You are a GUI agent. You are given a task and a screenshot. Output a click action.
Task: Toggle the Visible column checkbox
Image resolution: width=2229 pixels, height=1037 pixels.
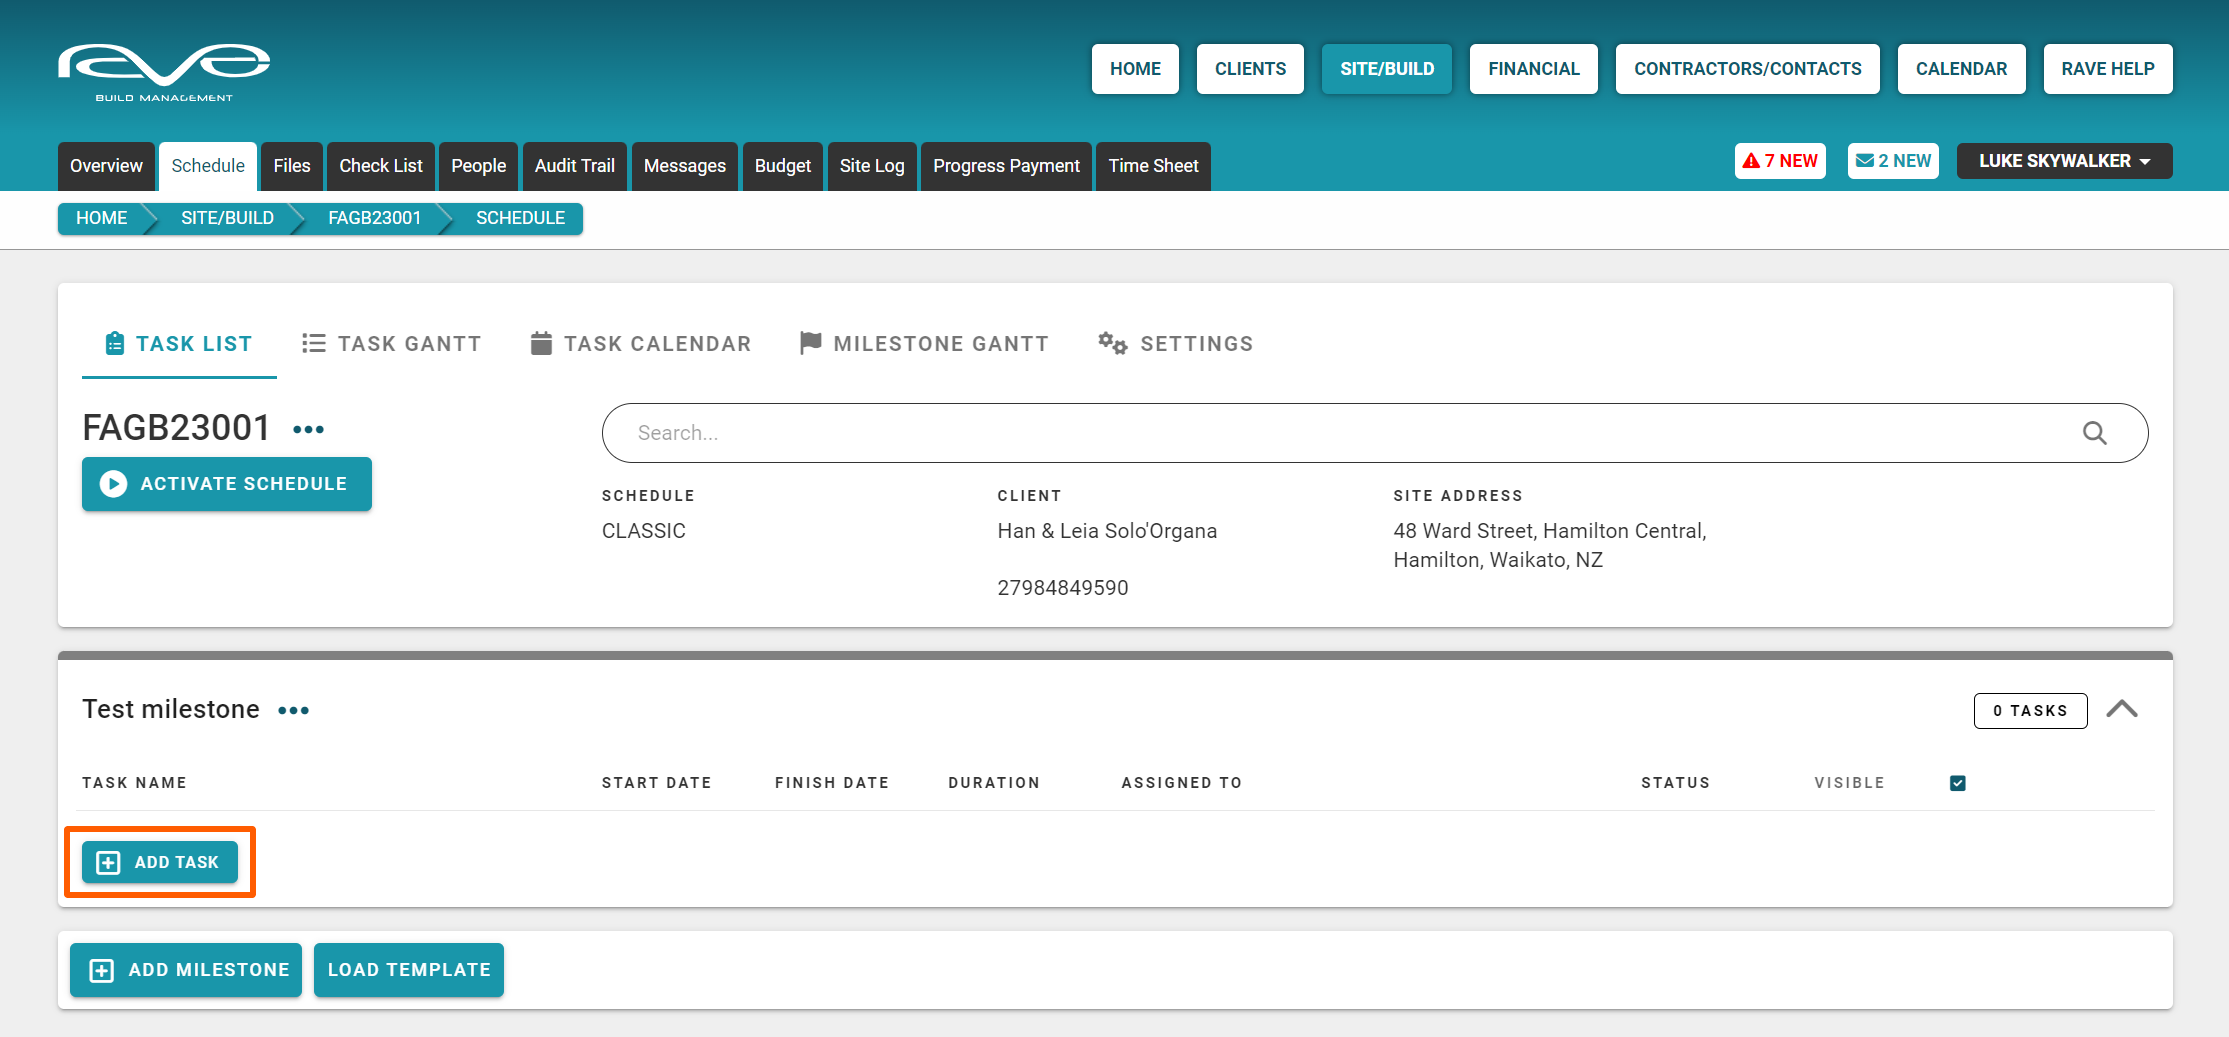1957,783
